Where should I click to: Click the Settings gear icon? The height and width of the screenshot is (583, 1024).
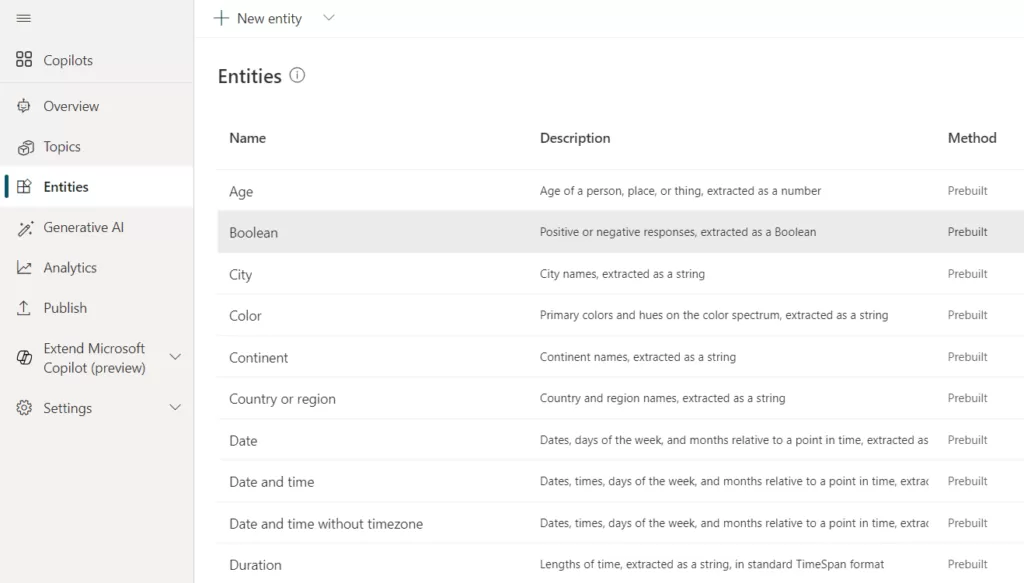click(x=24, y=408)
